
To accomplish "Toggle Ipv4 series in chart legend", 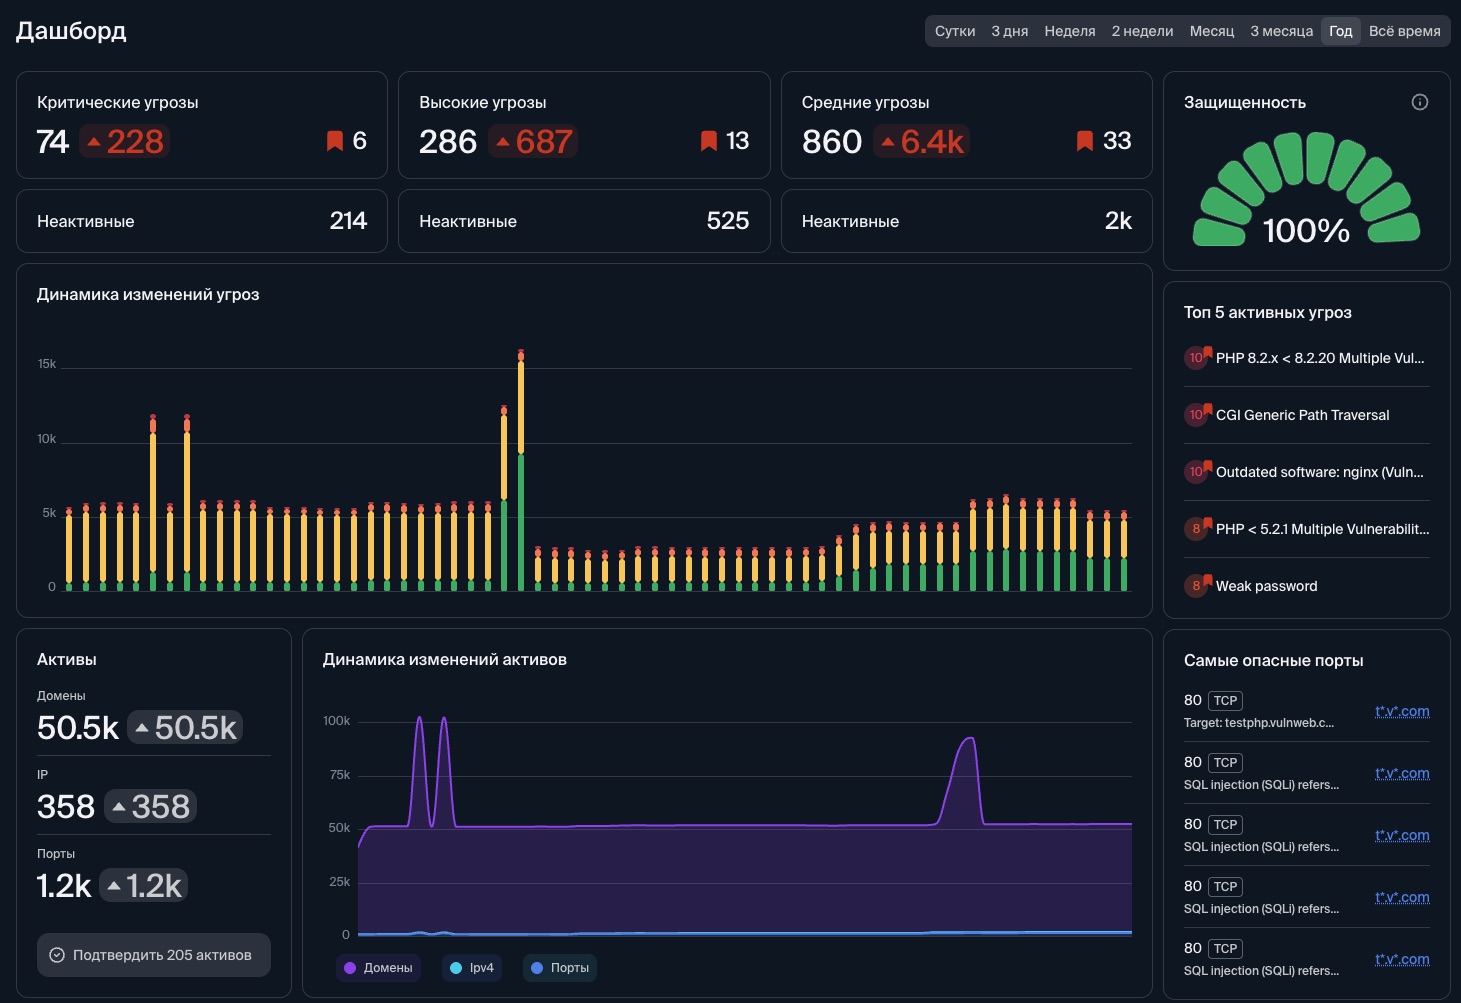I will [x=471, y=968].
